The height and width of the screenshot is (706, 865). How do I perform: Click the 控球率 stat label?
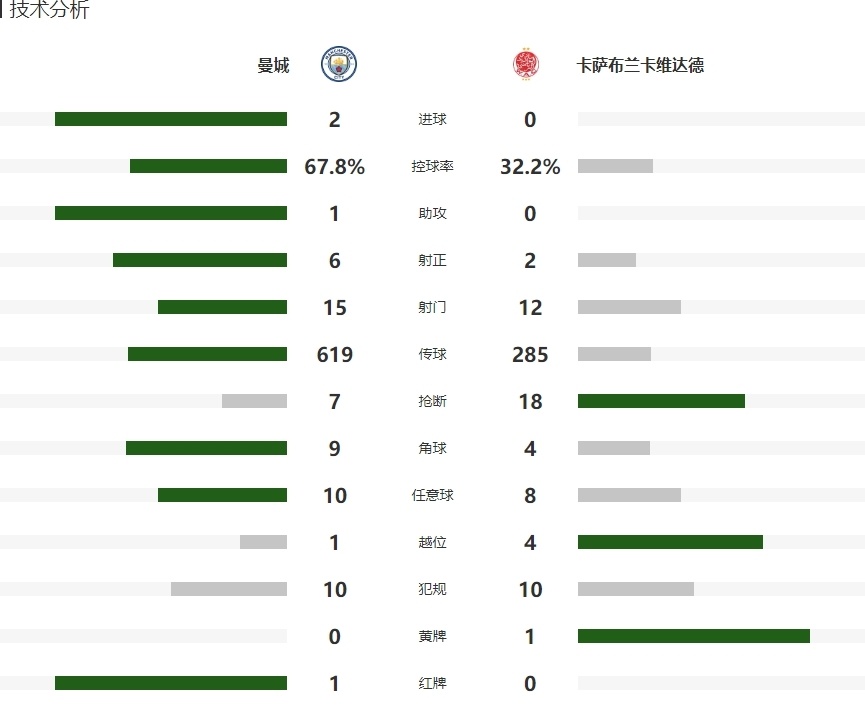[432, 166]
